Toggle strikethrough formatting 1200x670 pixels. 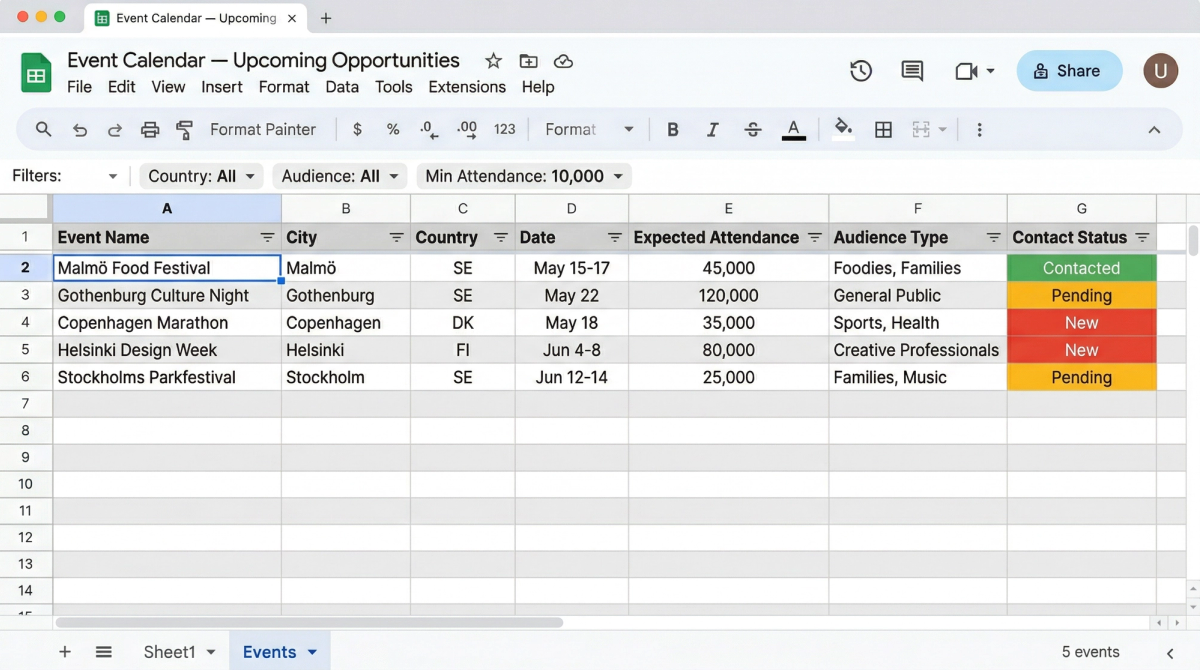(x=753, y=129)
